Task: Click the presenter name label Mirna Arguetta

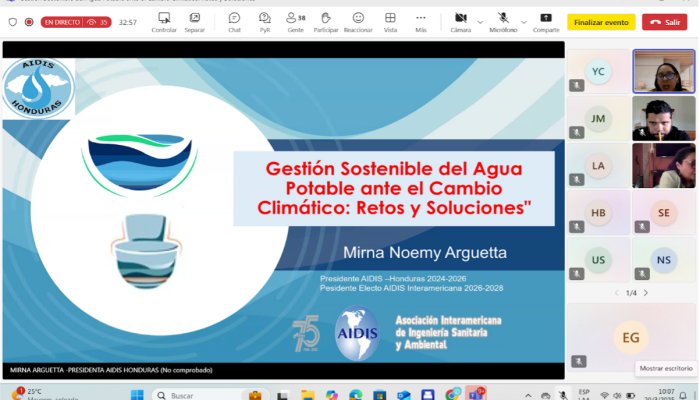Action: [111, 370]
